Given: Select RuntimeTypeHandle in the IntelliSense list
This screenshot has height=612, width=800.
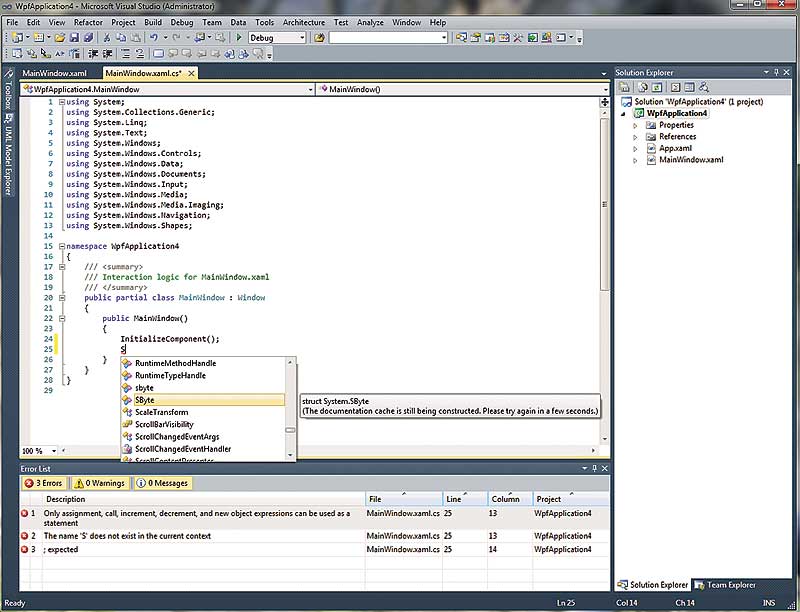Looking at the screenshot, I should tap(203, 375).
